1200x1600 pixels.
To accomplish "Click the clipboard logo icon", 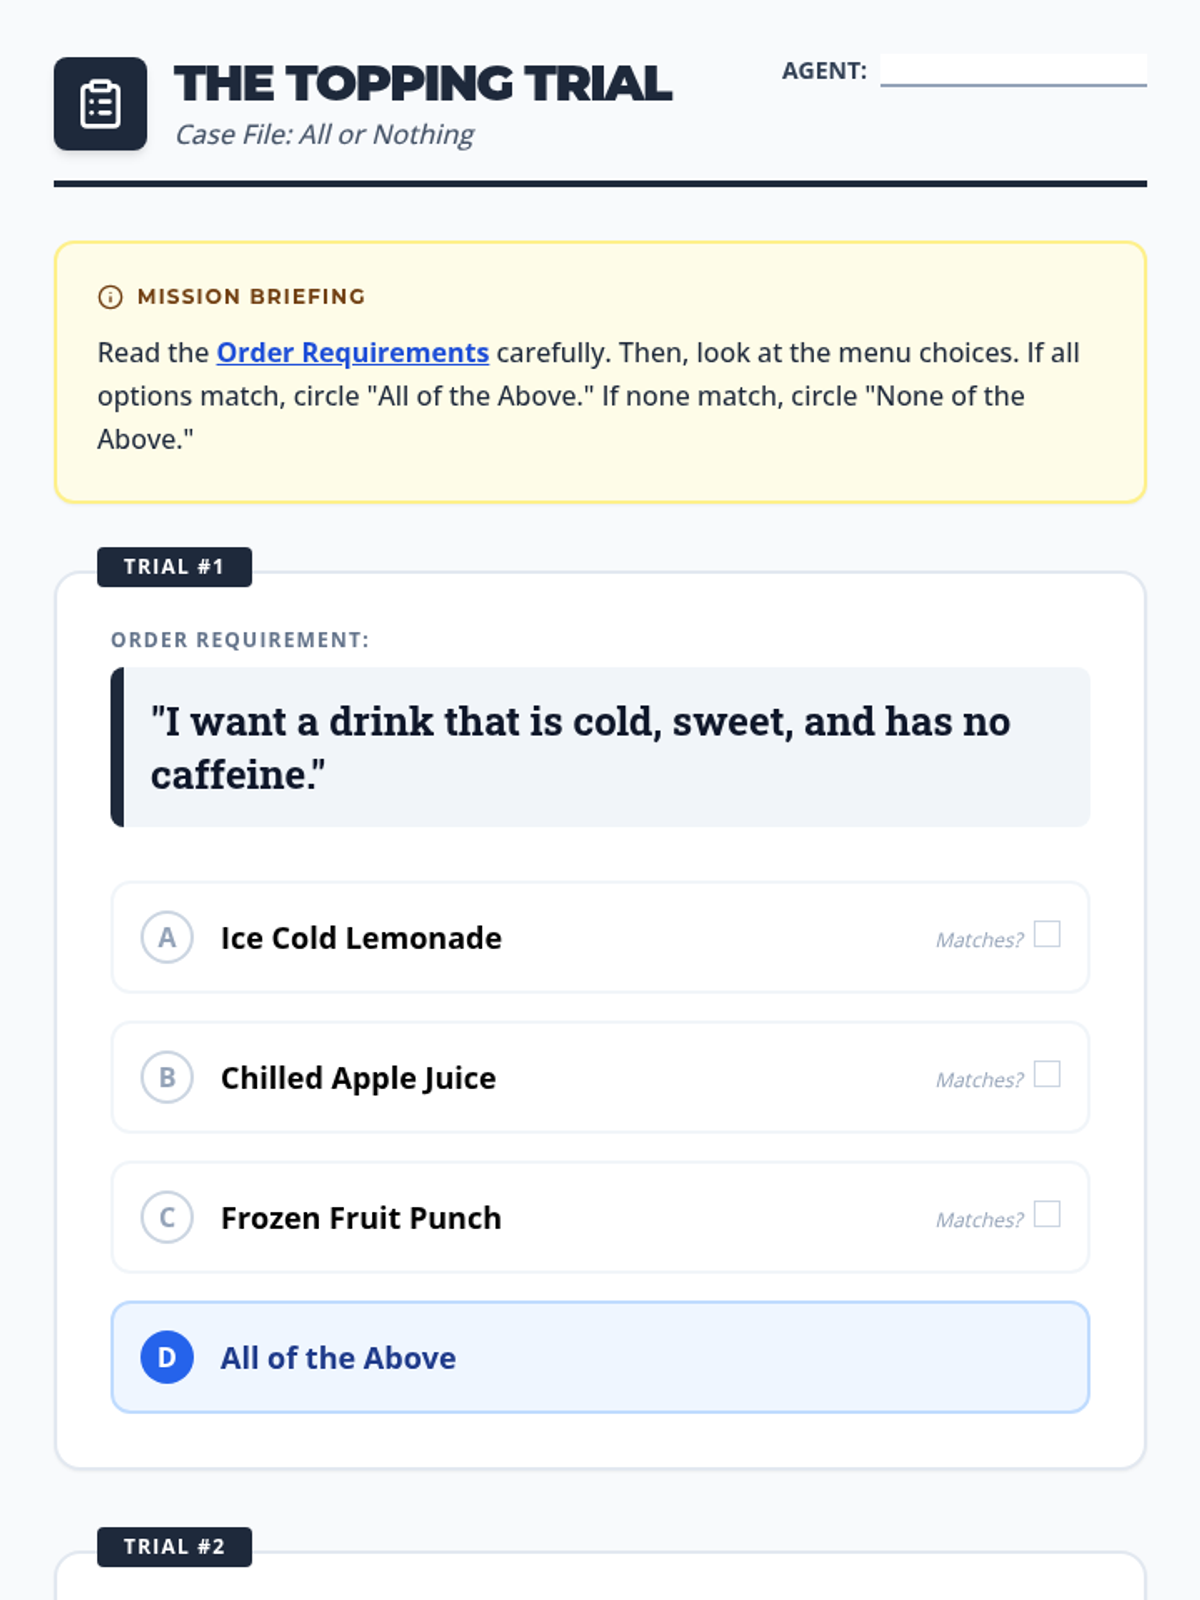I will point(100,104).
